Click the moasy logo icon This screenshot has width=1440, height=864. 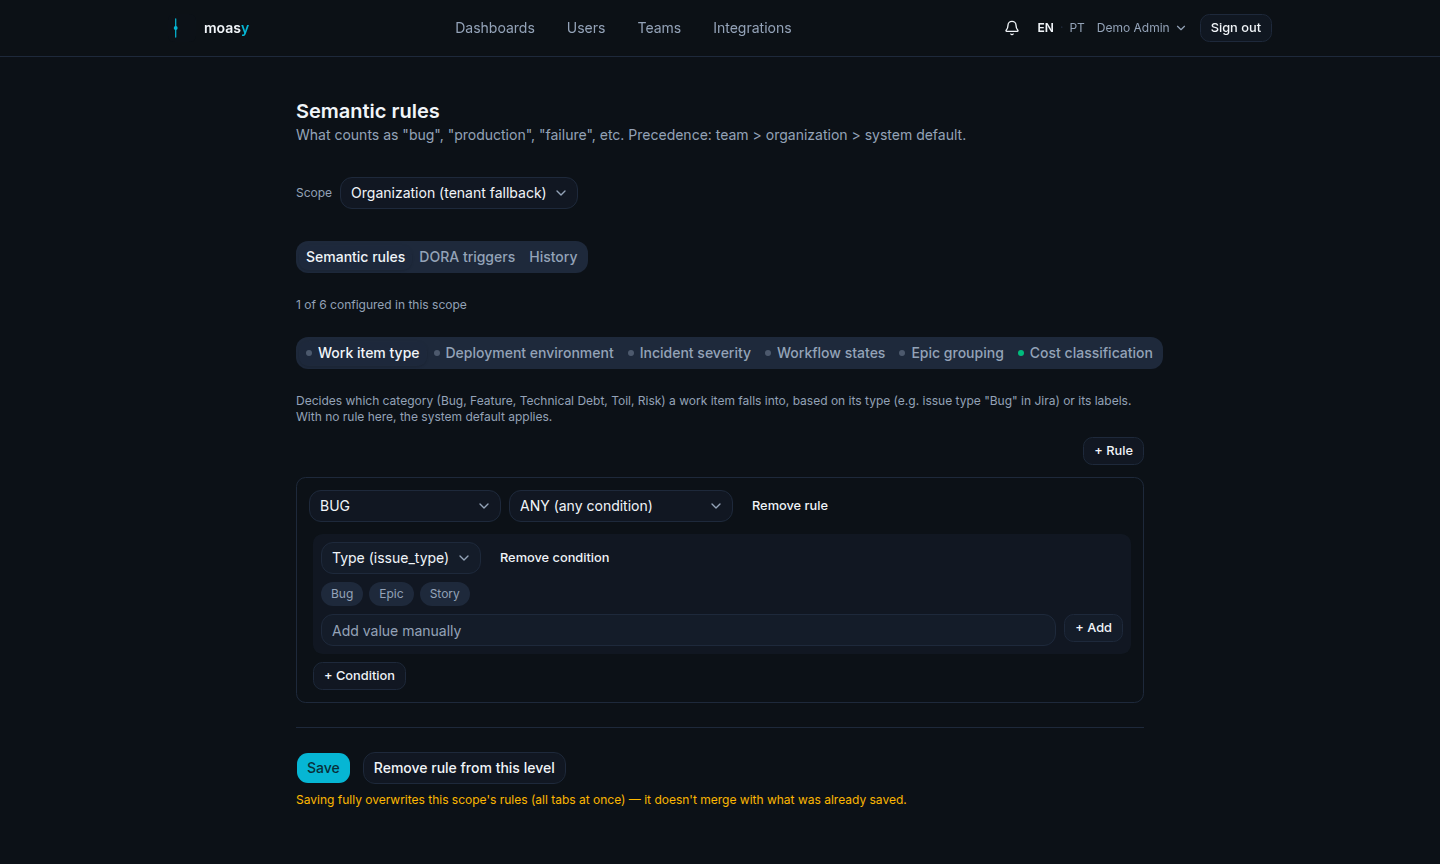coord(176,28)
